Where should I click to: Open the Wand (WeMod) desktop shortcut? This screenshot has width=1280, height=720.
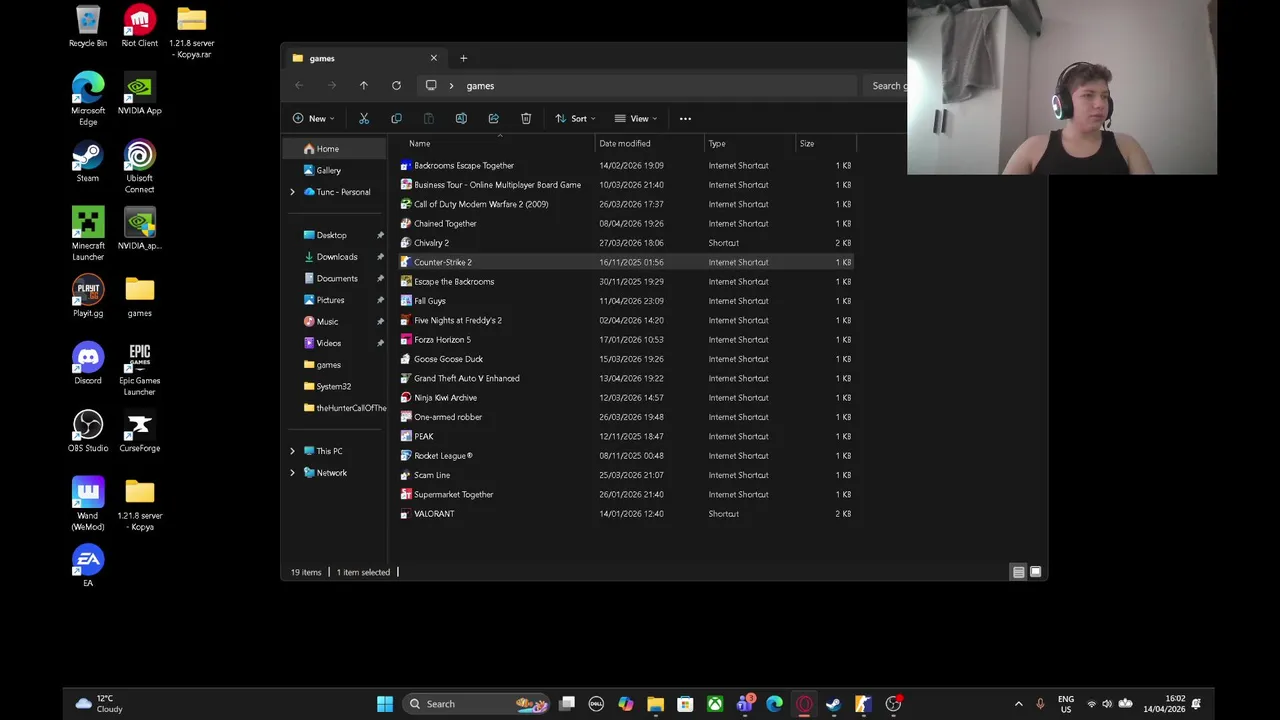(x=88, y=505)
